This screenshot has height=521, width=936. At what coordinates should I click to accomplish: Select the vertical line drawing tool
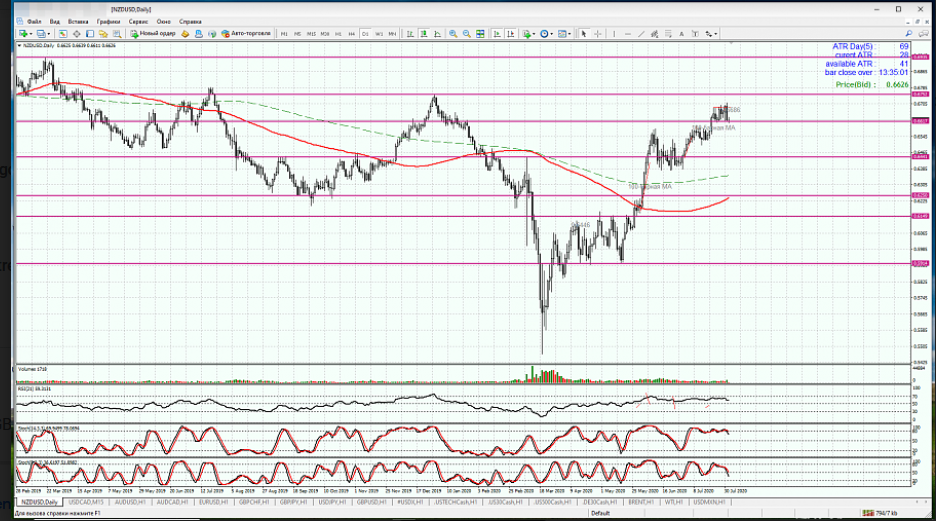pos(614,34)
